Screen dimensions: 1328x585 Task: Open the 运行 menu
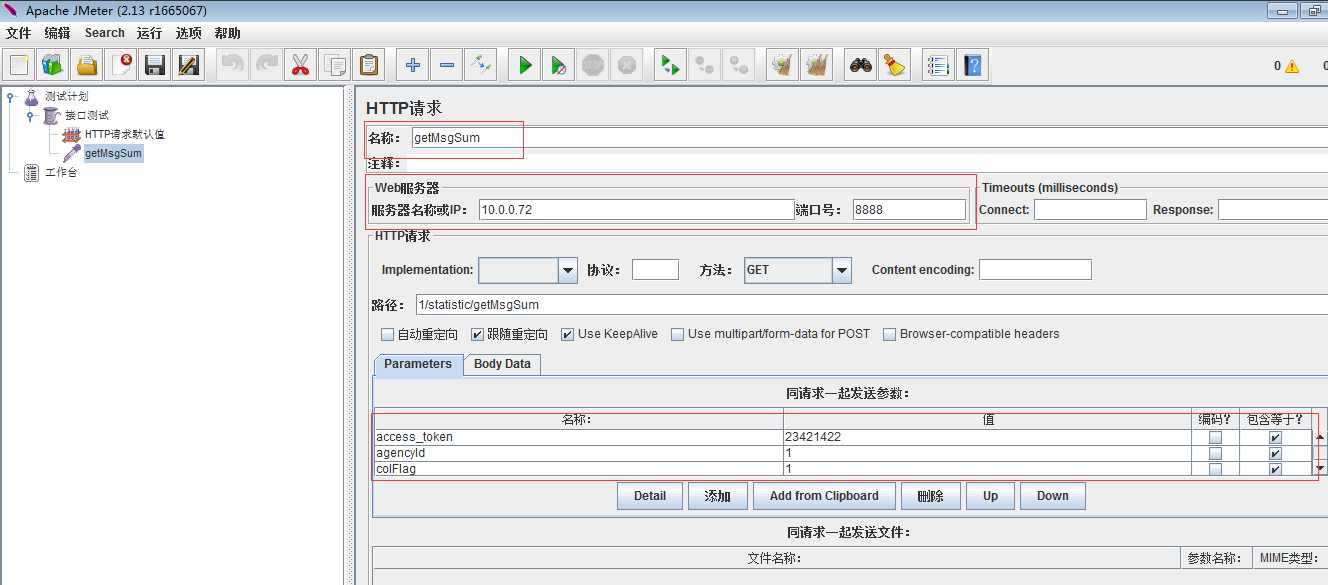pos(150,33)
